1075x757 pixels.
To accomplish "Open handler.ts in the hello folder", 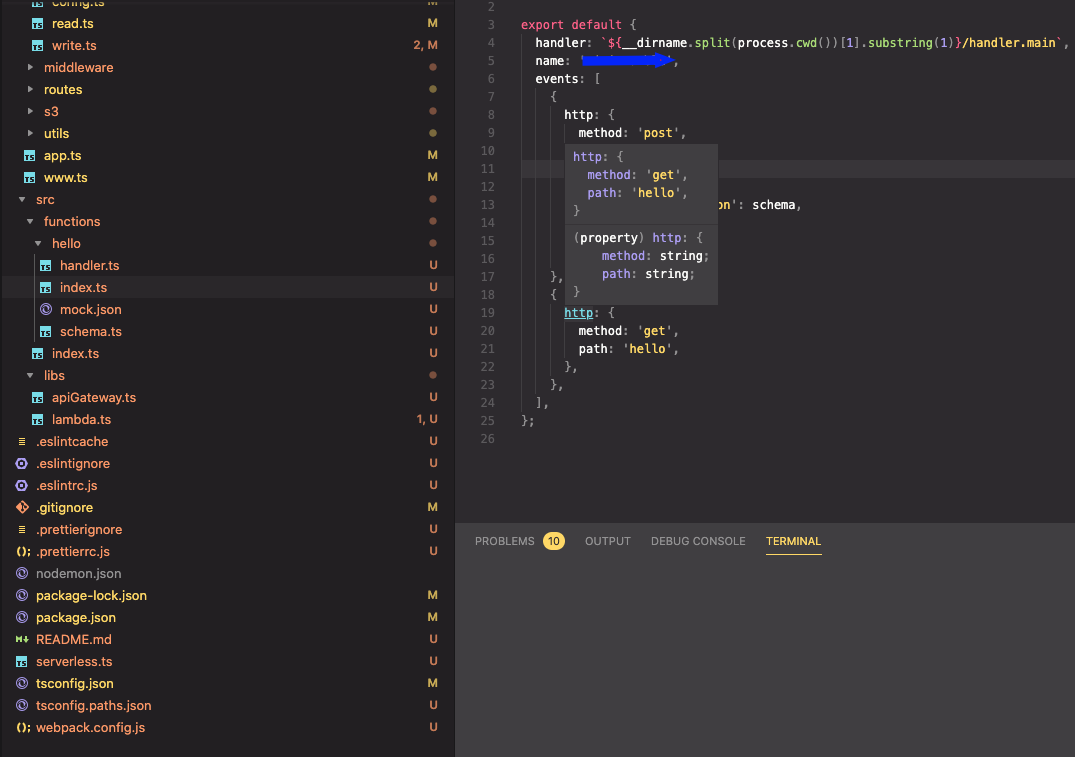I will coord(89,265).
